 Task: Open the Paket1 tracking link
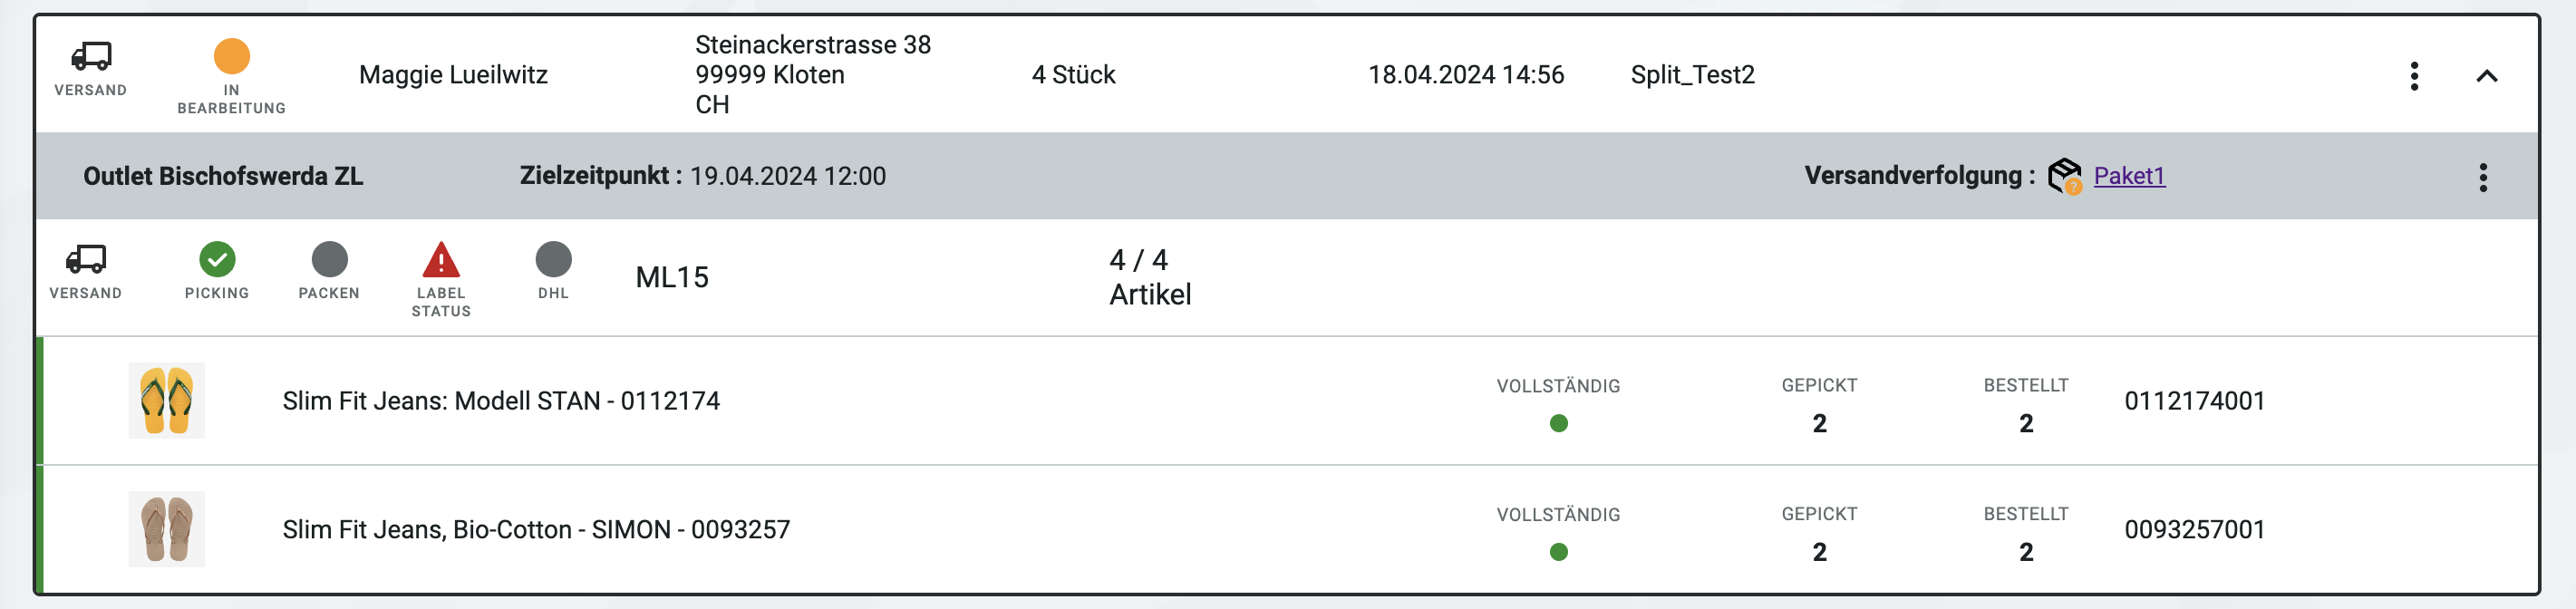point(2128,176)
